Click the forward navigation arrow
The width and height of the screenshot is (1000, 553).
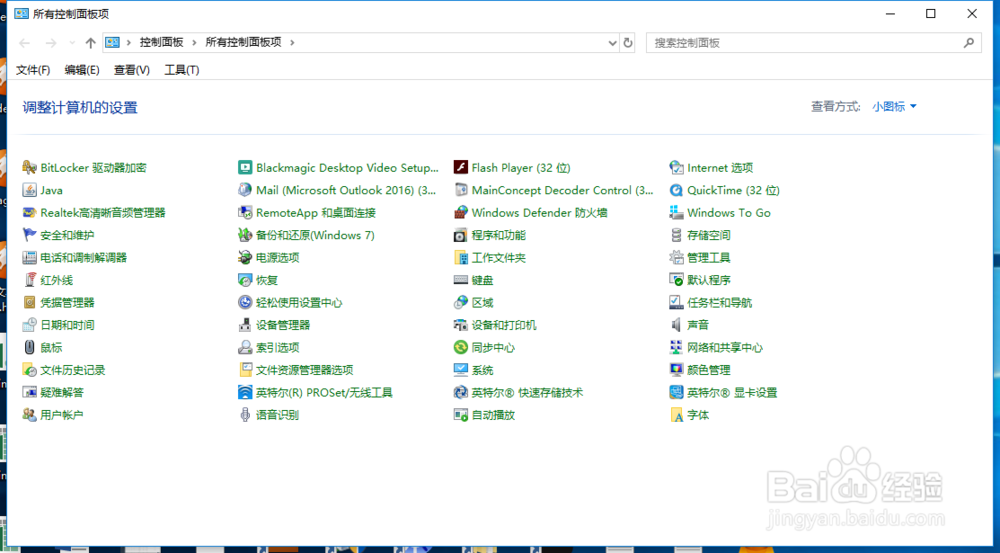point(50,43)
